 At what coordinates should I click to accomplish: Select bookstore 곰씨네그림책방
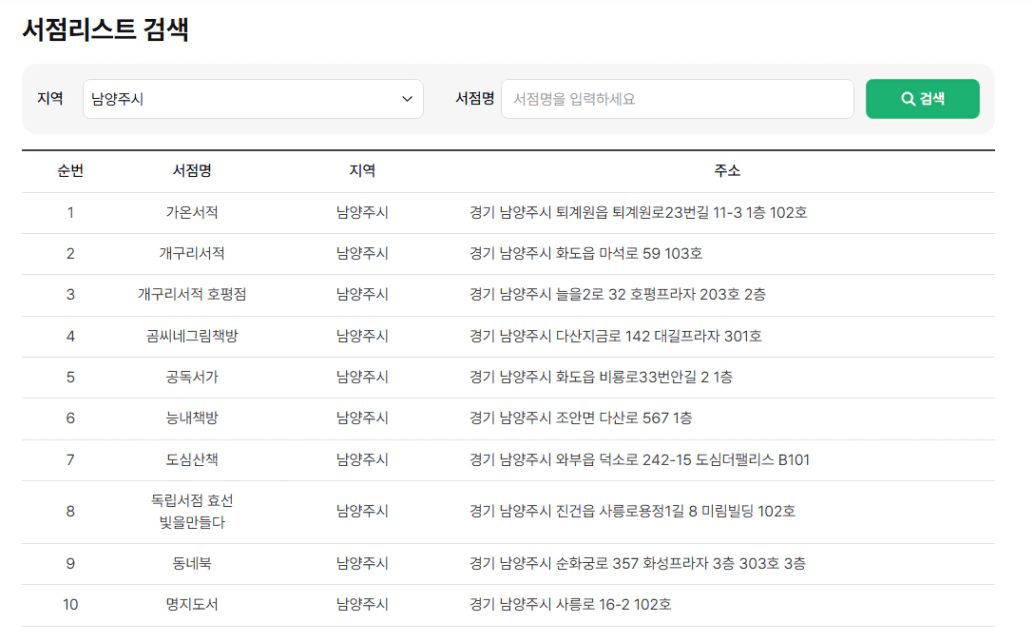(x=191, y=336)
